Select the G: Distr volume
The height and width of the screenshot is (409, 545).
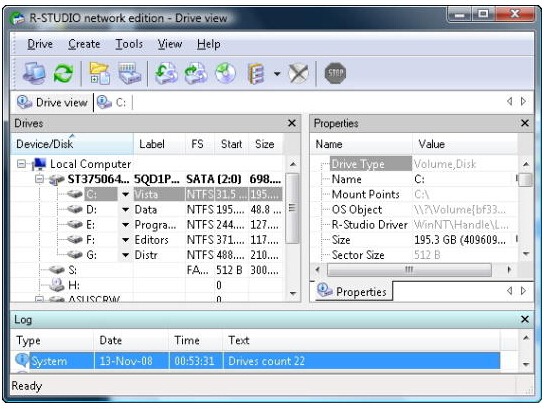point(173,255)
